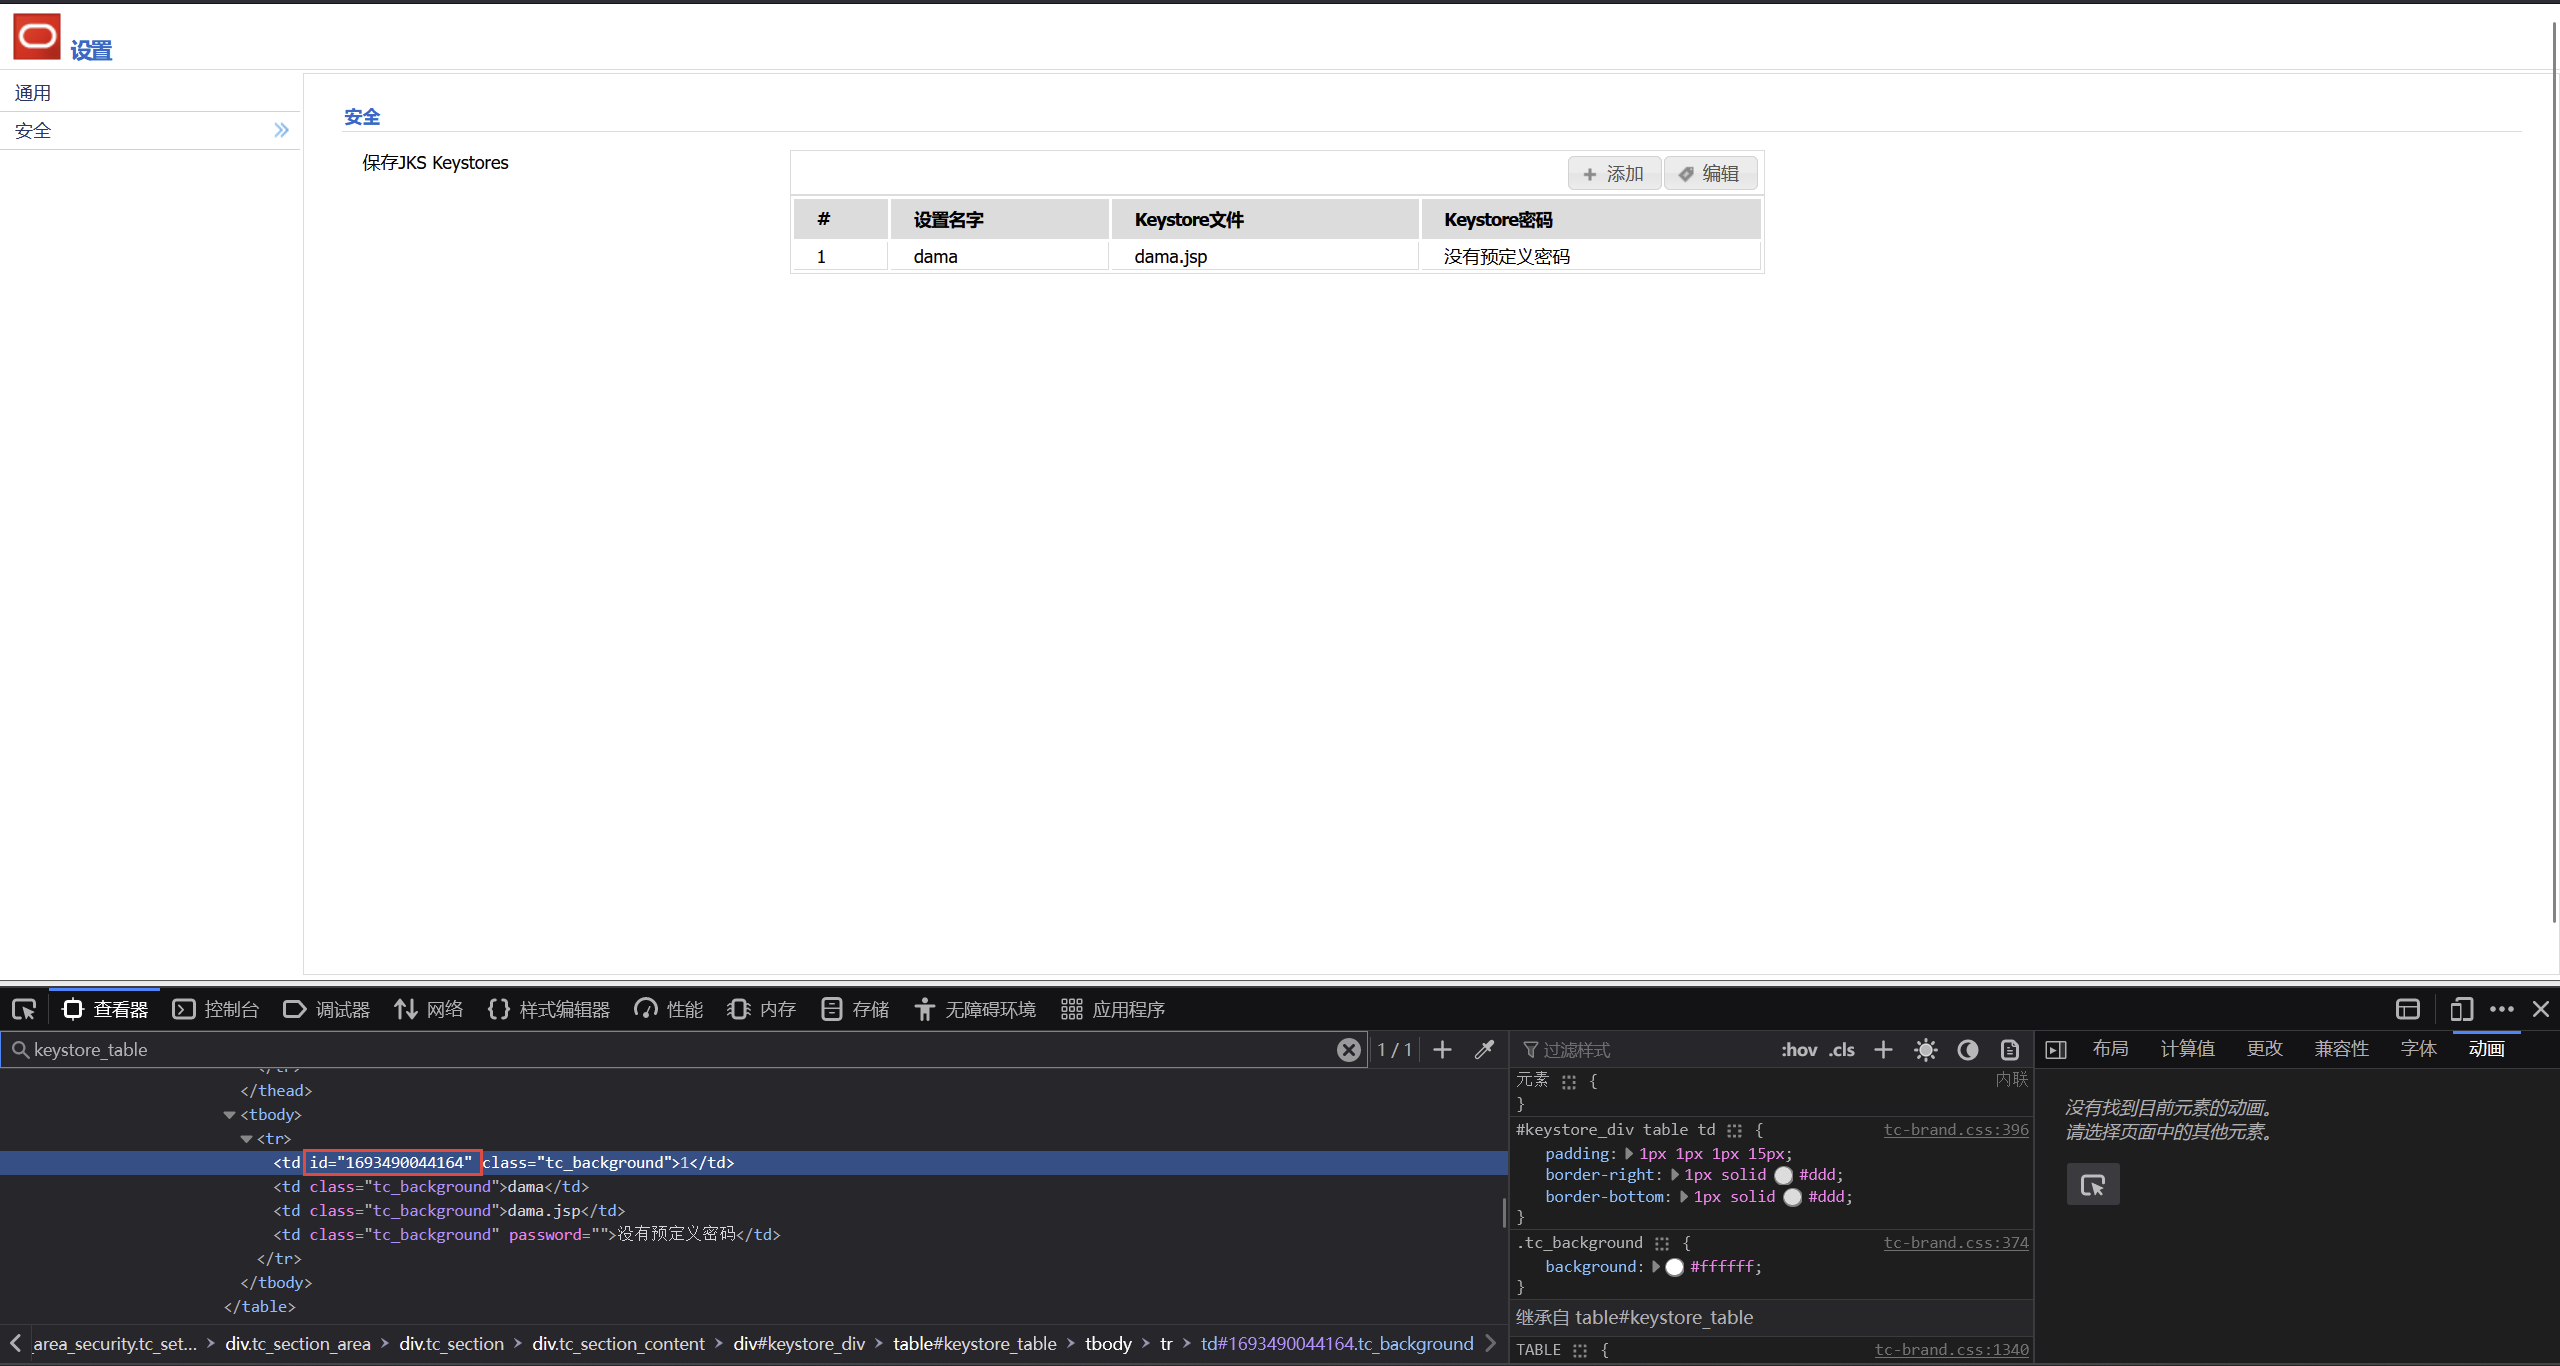The width and height of the screenshot is (2560, 1366).
Task: Create a new node with plus icon
Action: (x=1442, y=1049)
